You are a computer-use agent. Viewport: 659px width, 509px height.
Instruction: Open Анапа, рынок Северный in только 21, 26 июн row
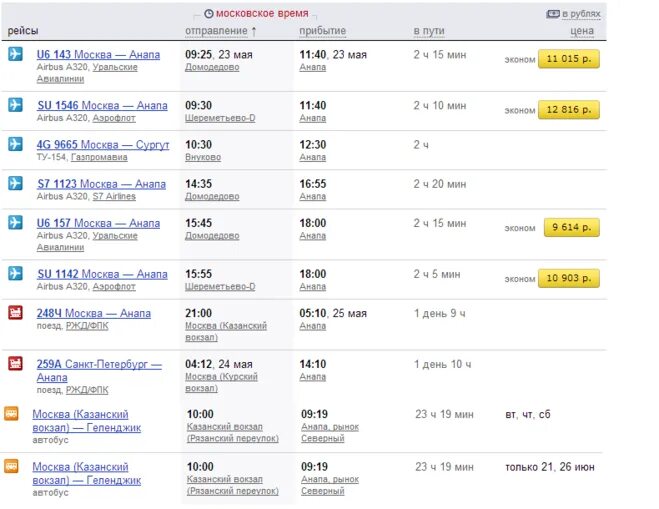330,485
